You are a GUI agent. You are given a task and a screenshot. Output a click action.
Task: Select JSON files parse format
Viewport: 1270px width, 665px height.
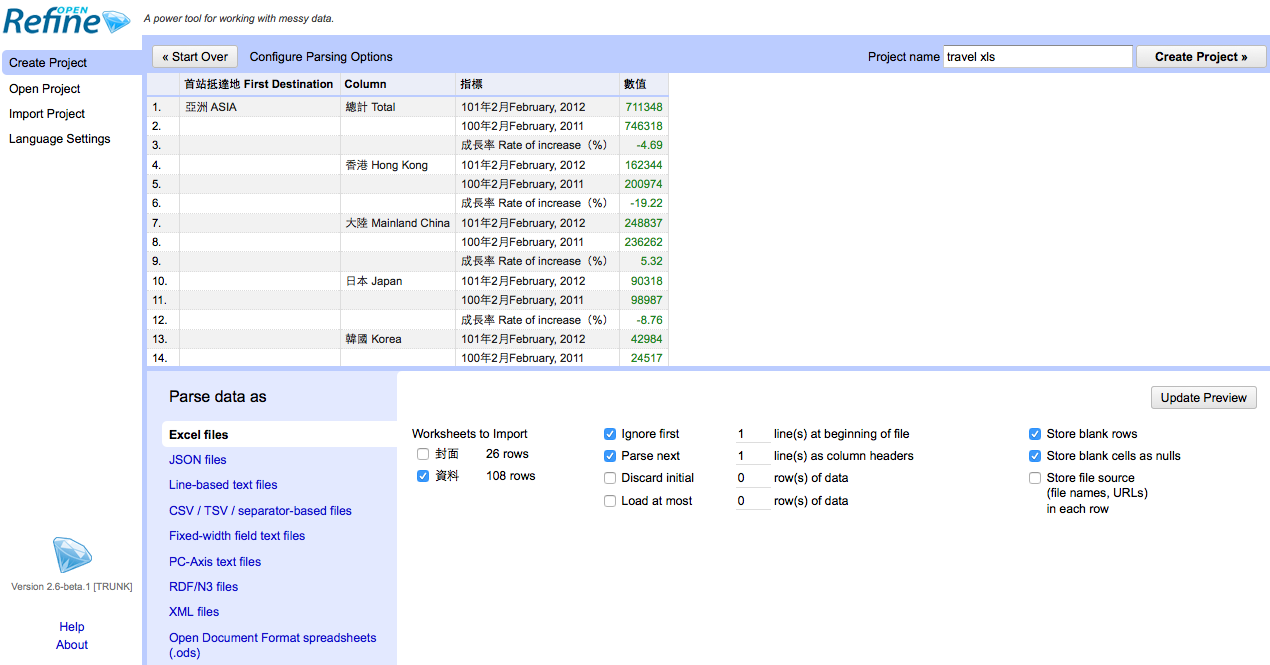coord(197,460)
